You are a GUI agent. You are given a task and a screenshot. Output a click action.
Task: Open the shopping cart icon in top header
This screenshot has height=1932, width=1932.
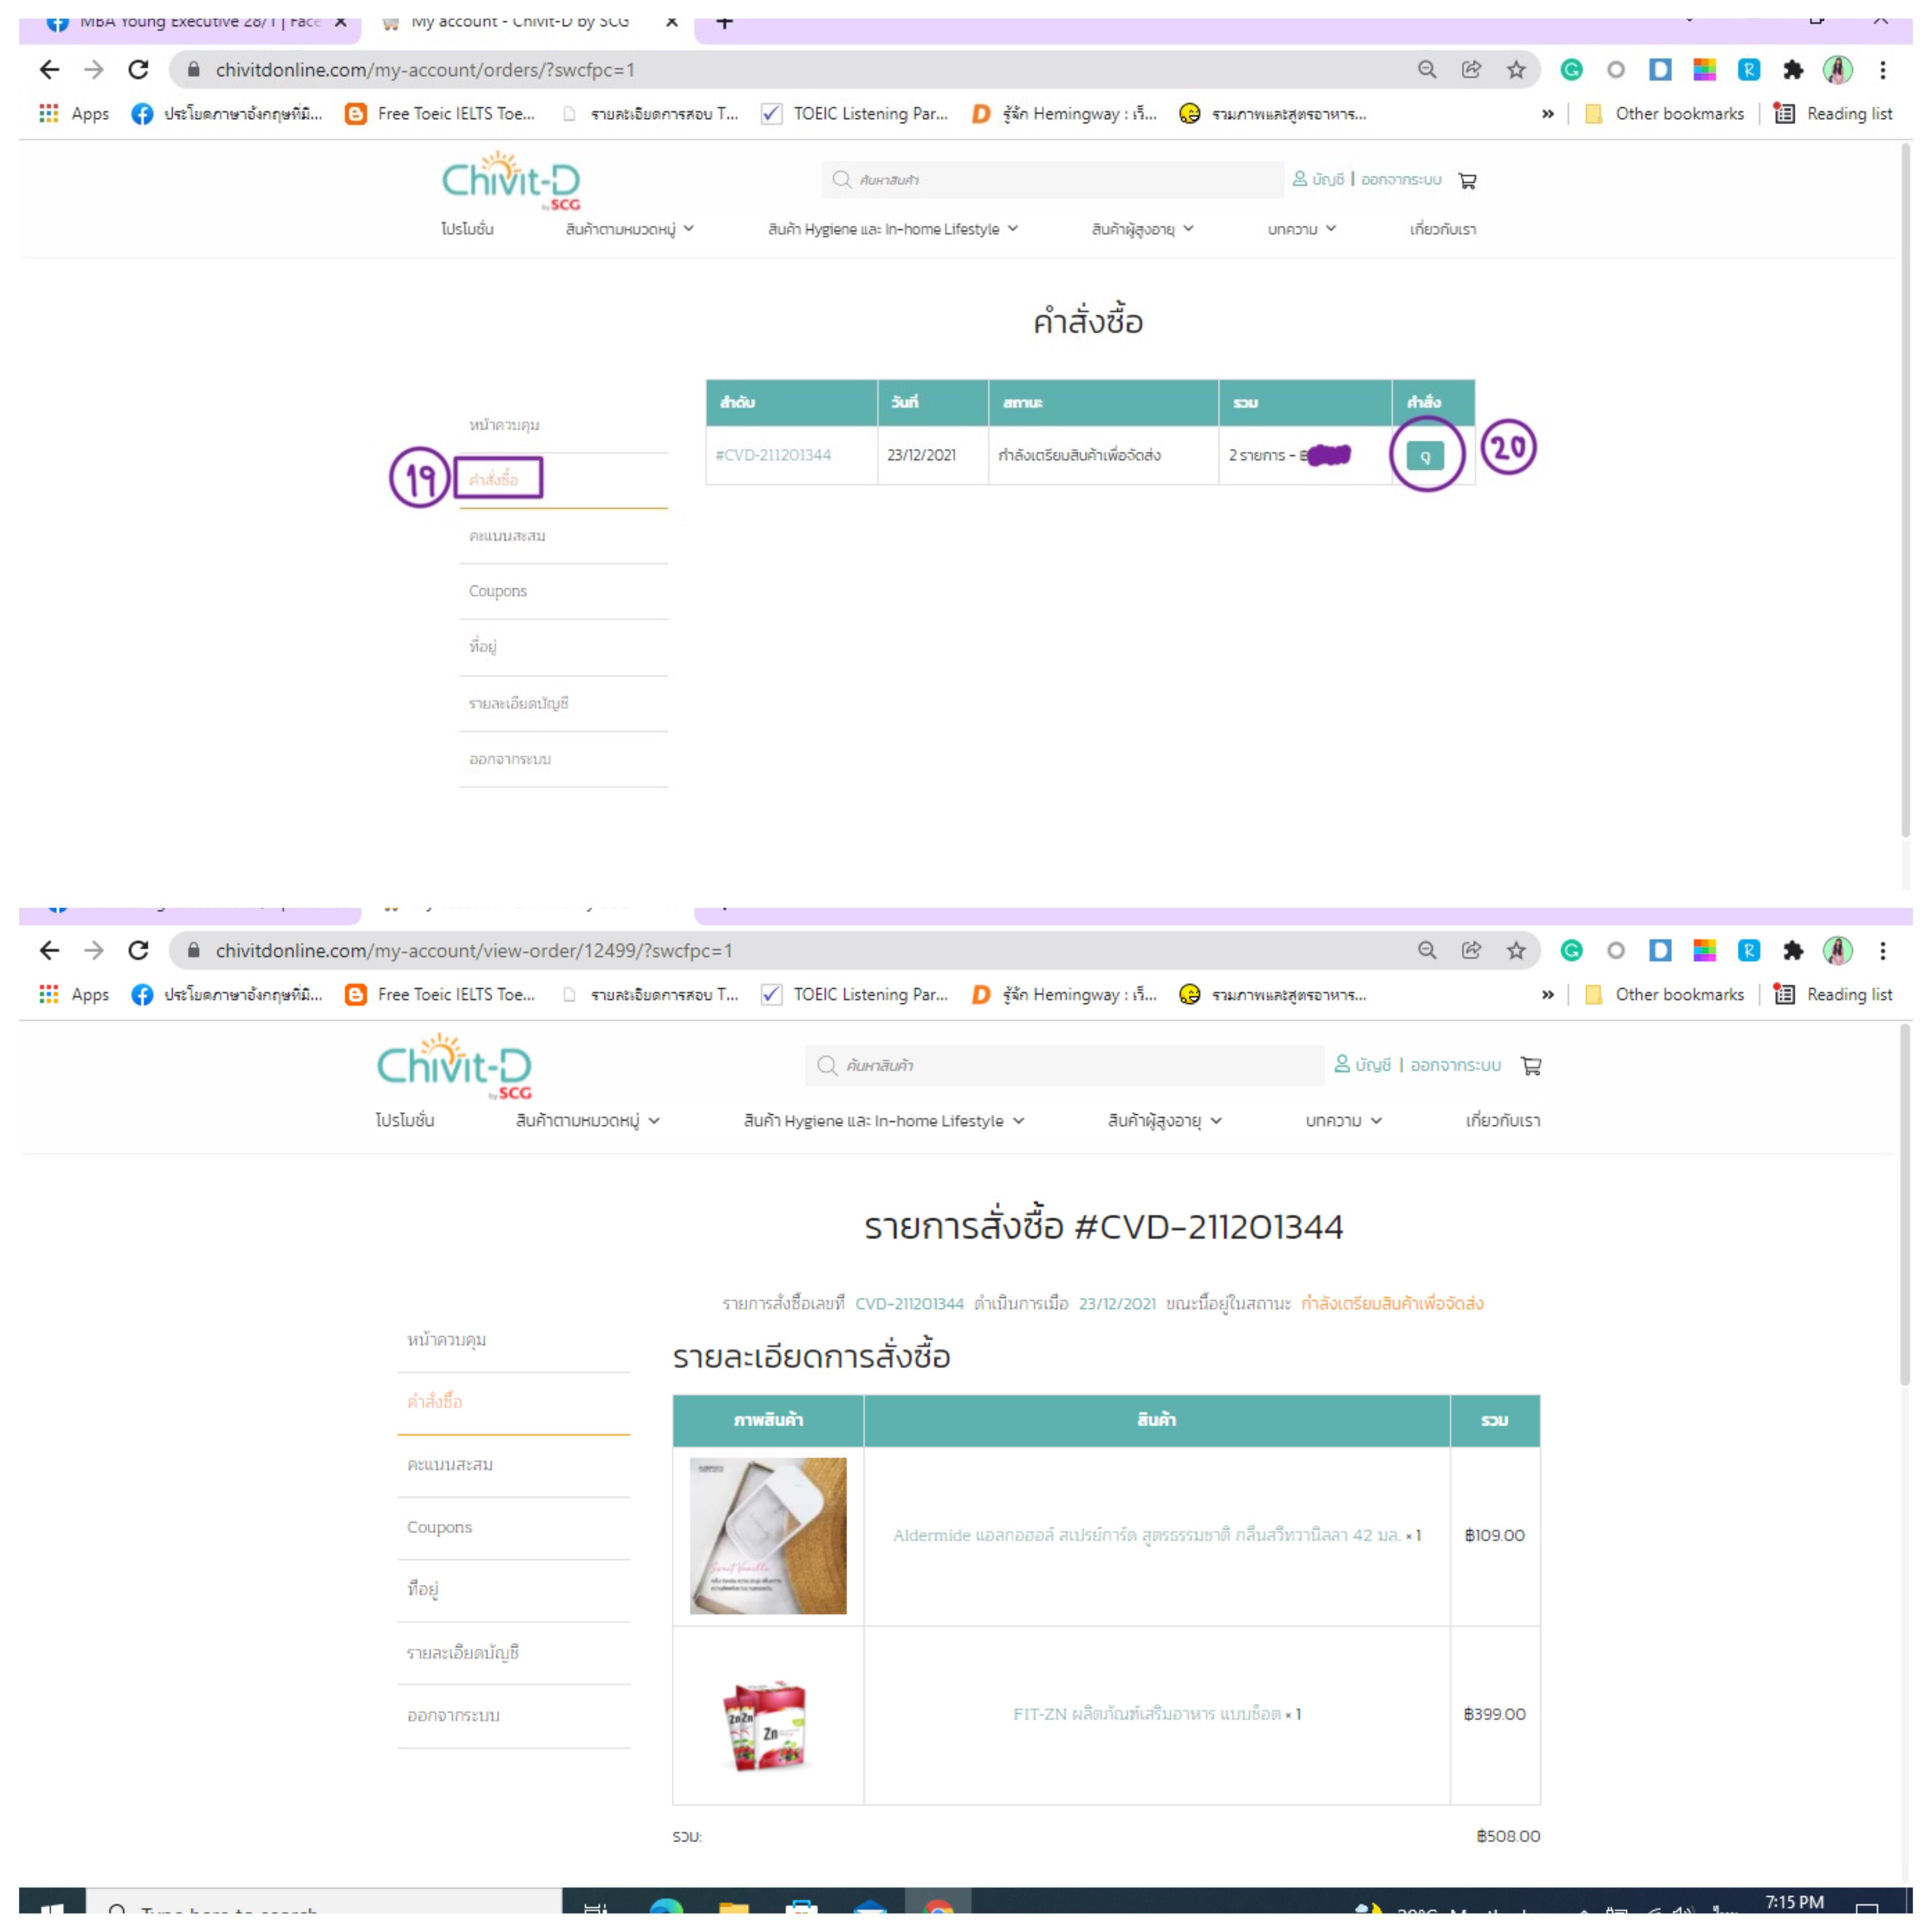click(x=1467, y=181)
